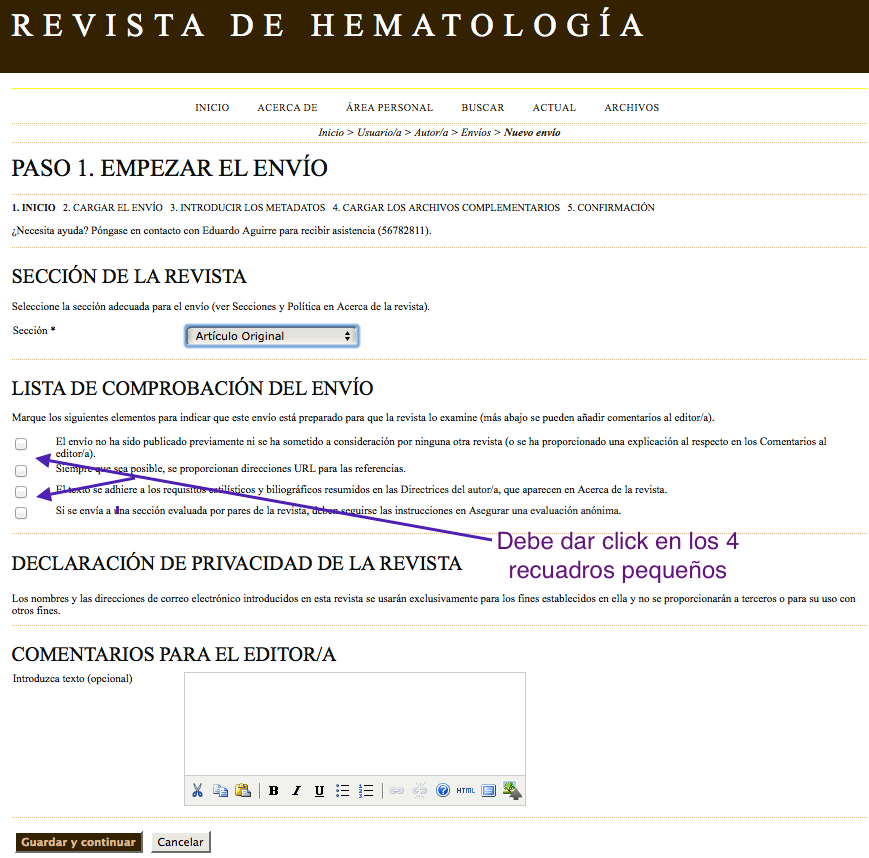Check the box for URL references provided
Image resolution: width=869 pixels, height=858 pixels.
21,471
